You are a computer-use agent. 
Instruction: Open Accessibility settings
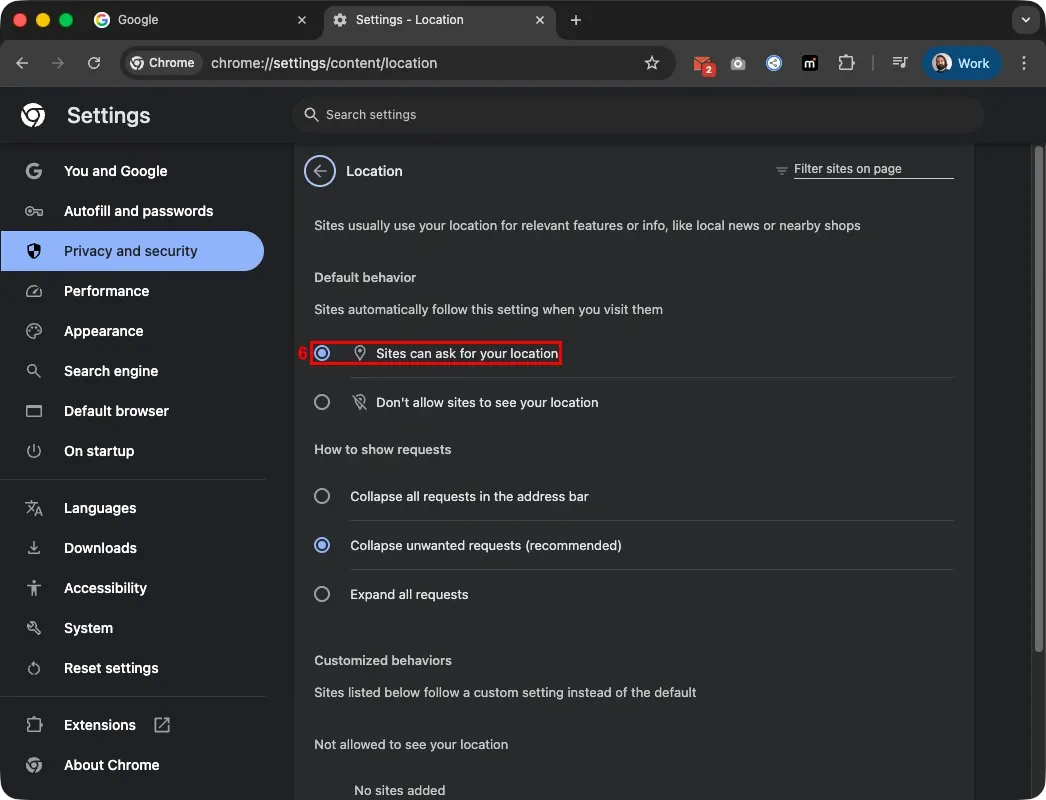tap(133, 588)
